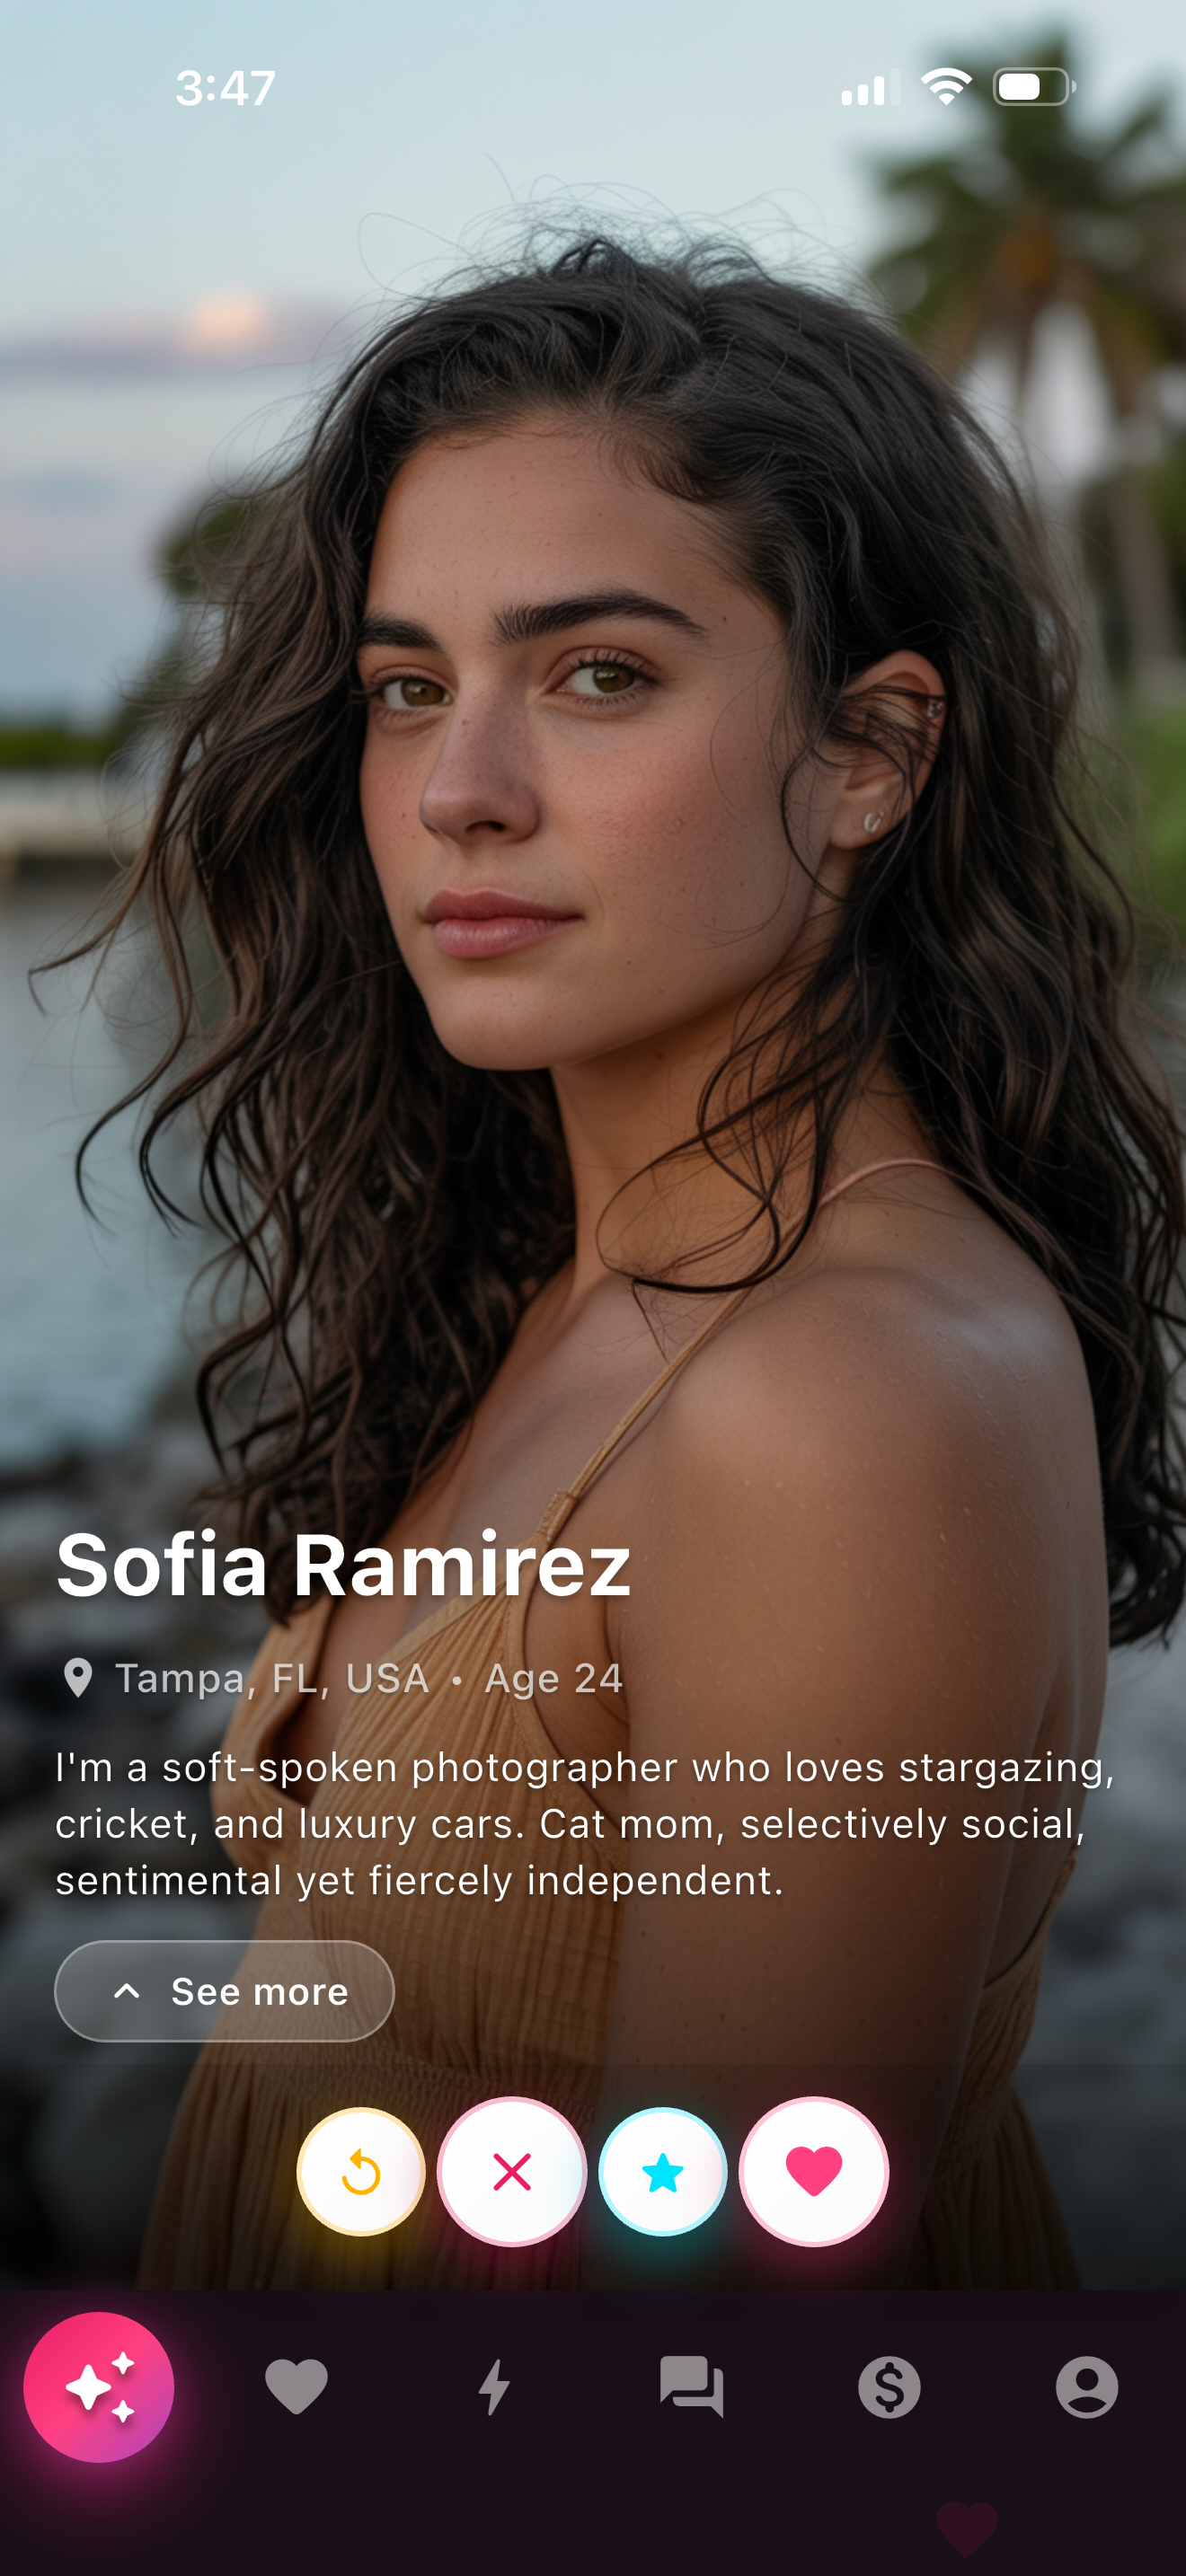Expand profile with See more button
Viewport: 1186px width, 2576px height.
pos(224,1991)
